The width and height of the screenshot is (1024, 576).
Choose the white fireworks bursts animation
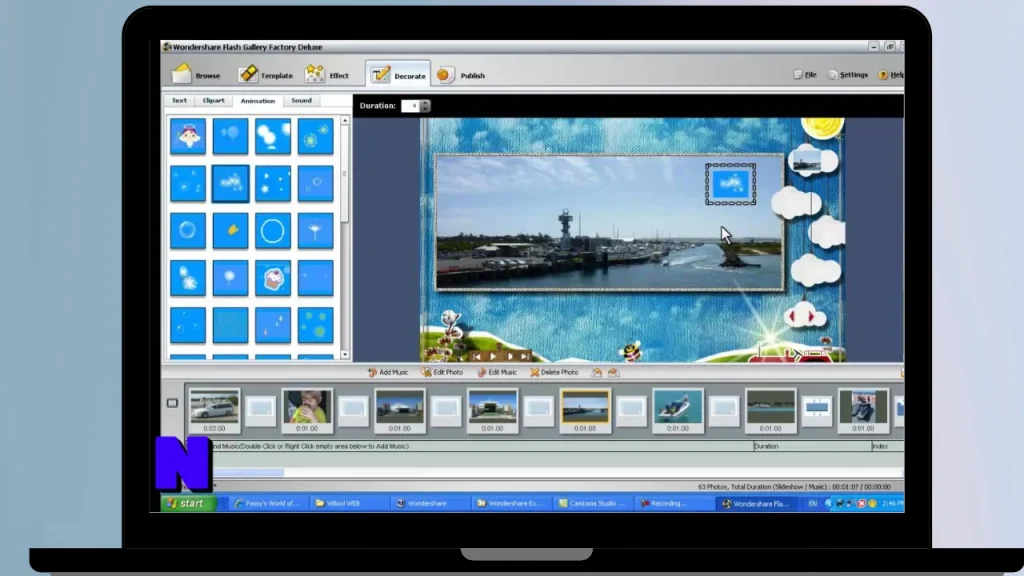point(188,278)
